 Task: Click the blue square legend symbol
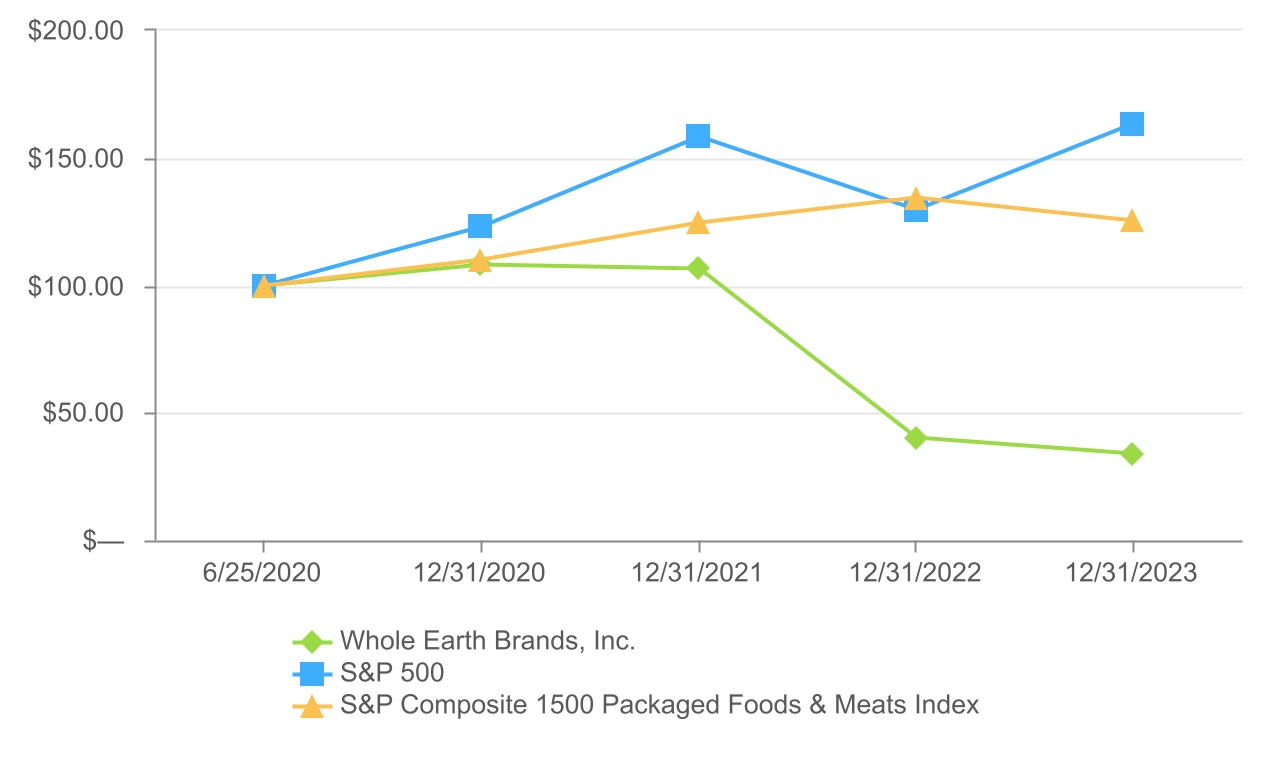click(x=313, y=673)
